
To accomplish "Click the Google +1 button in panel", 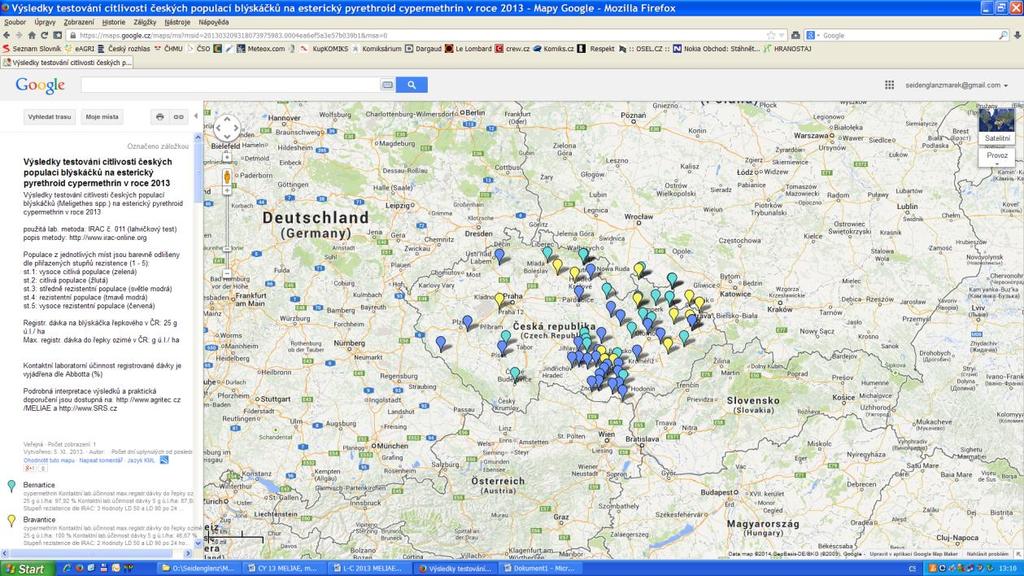I will 29,469.
